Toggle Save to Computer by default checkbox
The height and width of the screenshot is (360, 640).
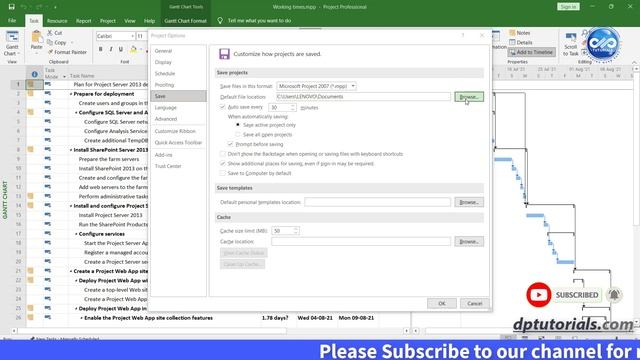click(222, 173)
